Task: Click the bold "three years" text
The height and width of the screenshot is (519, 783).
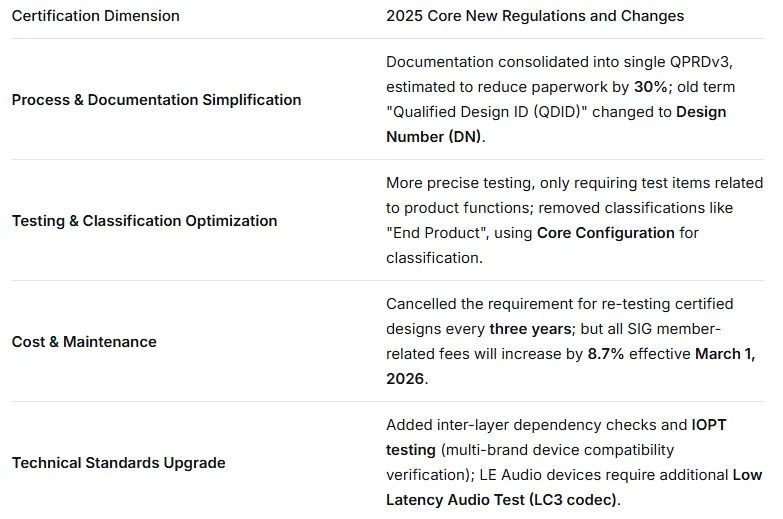Action: tap(531, 328)
